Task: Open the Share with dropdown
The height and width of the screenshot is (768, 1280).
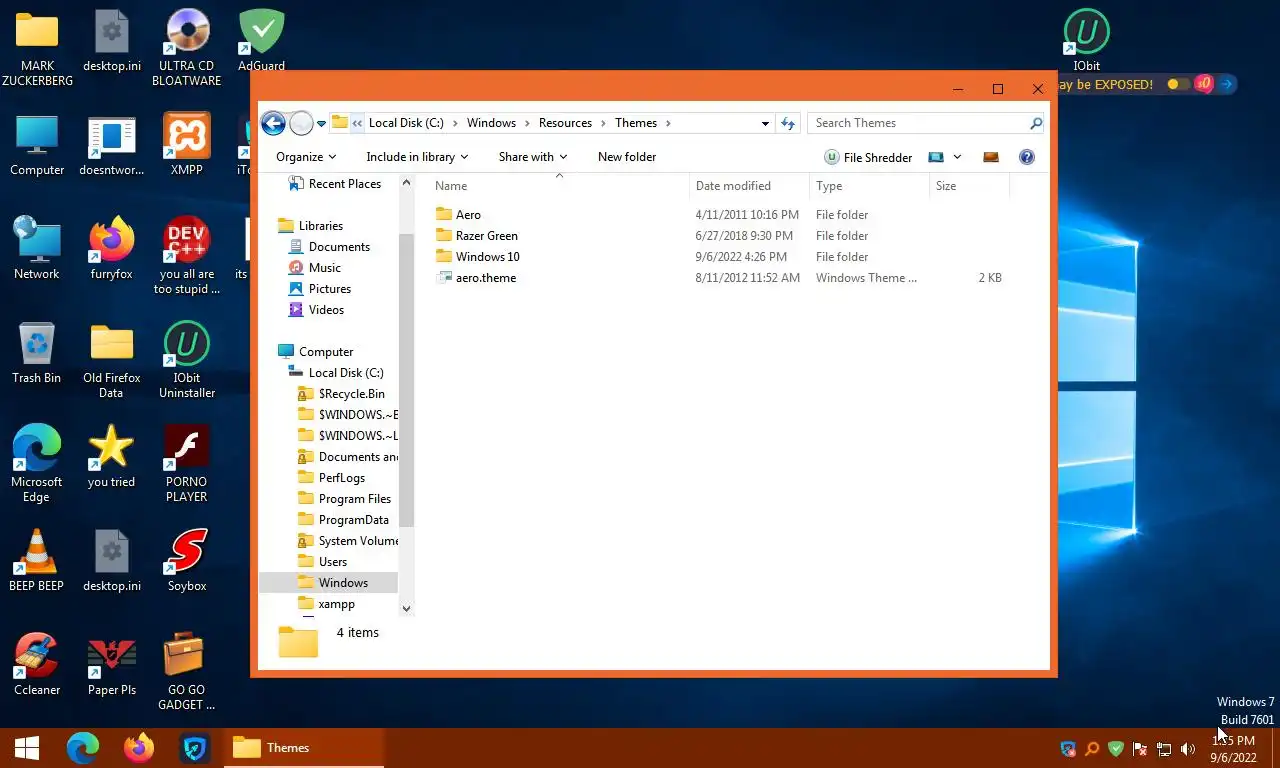Action: point(533,157)
